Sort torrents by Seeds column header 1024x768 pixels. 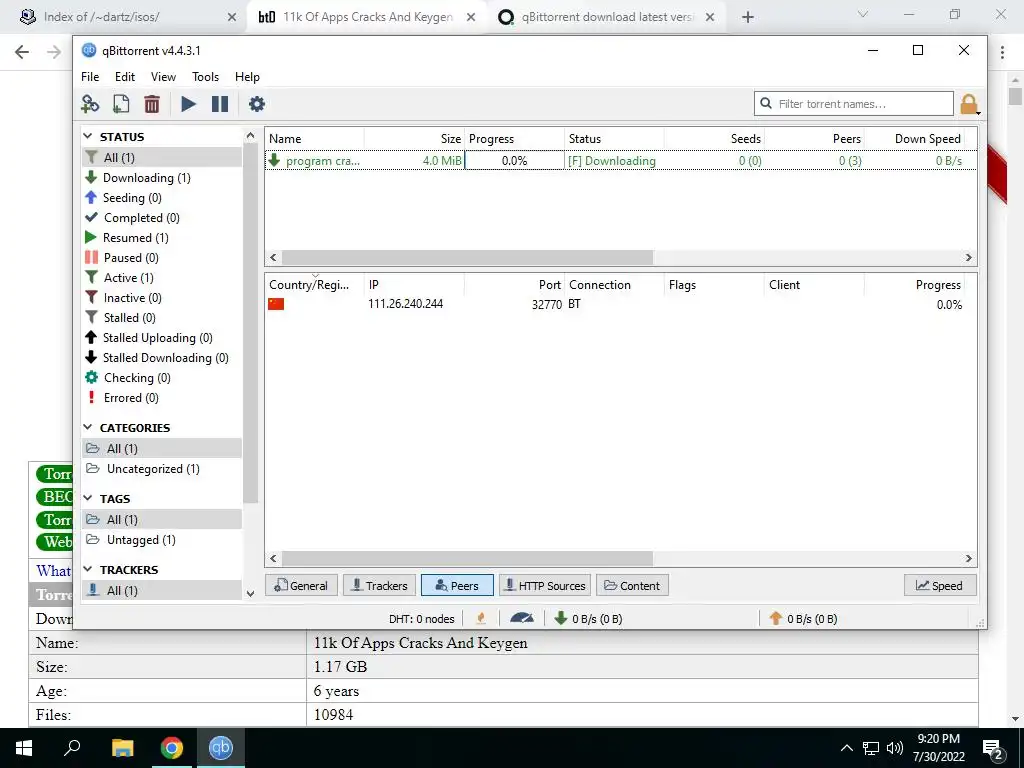(714, 138)
